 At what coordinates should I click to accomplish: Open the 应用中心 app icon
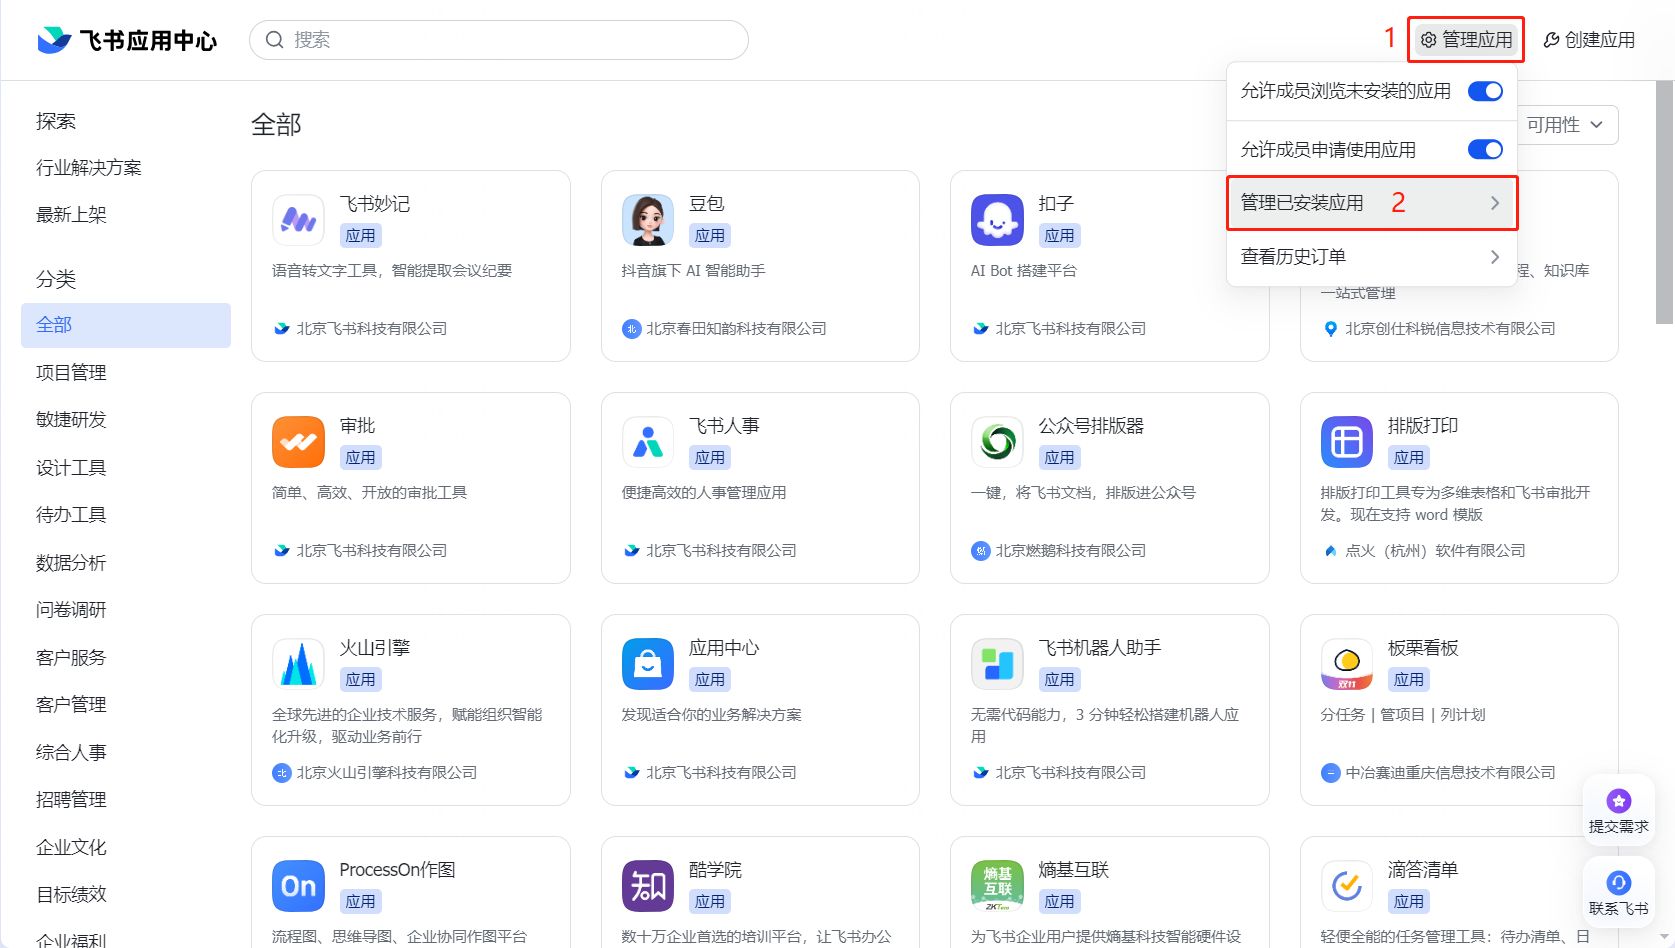(x=648, y=664)
